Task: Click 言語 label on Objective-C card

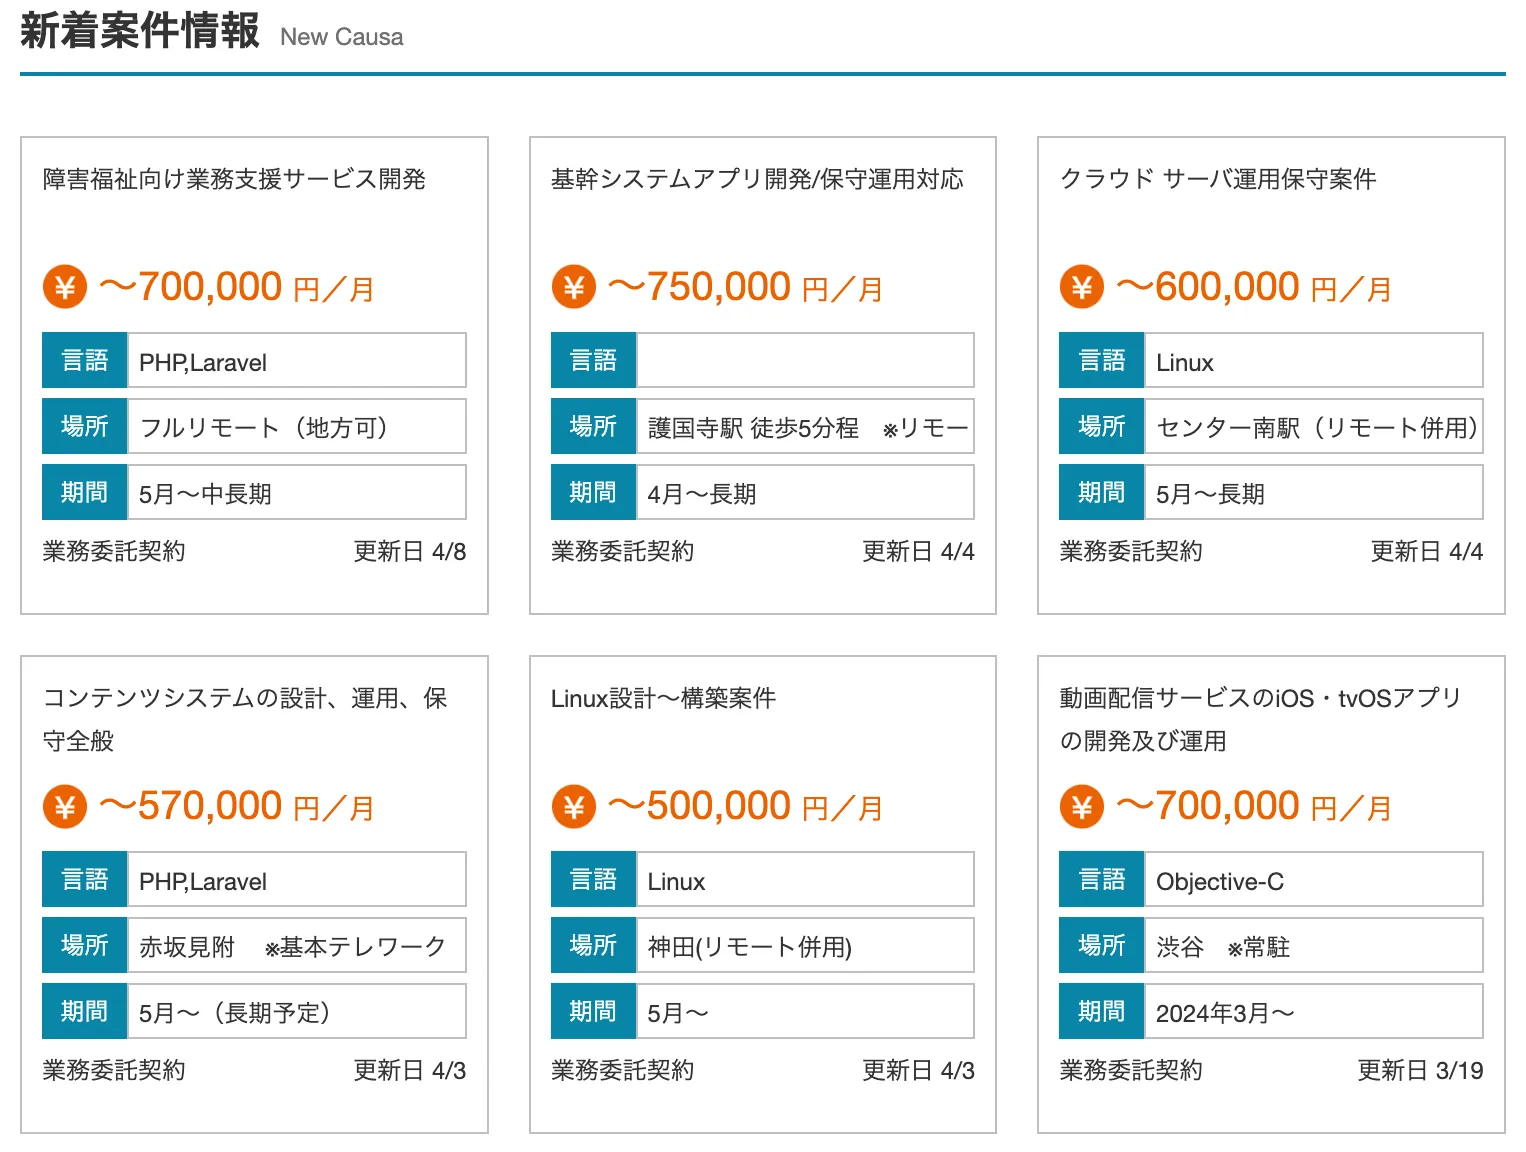Action: click(1101, 880)
